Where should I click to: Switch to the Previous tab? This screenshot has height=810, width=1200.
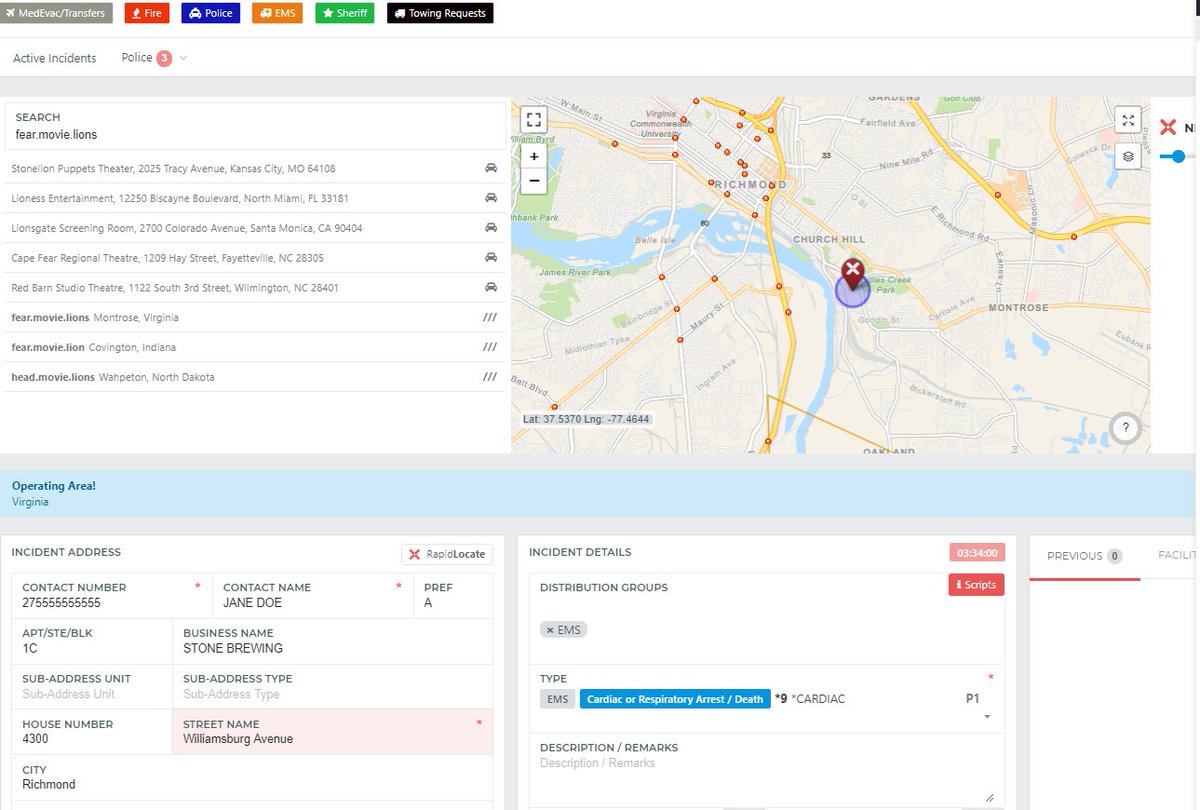pyautogui.click(x=1084, y=556)
